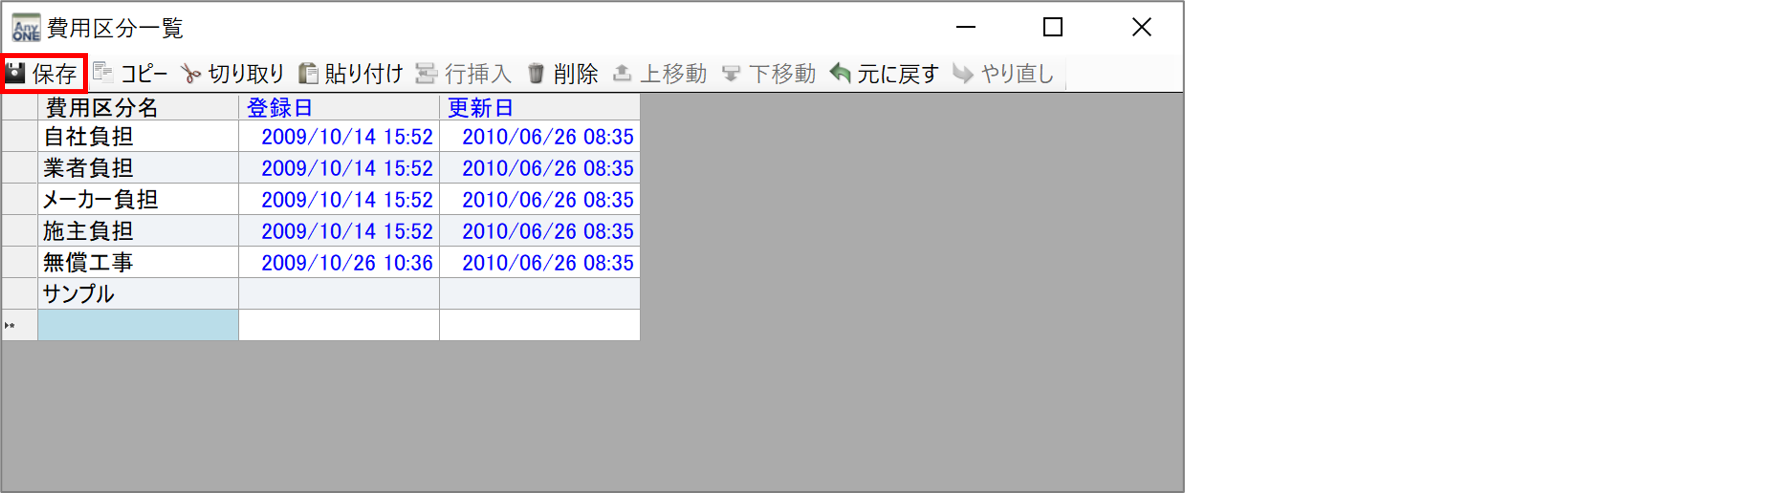Select the 自社負担 cell
This screenshot has width=1775, height=493.
[138, 136]
